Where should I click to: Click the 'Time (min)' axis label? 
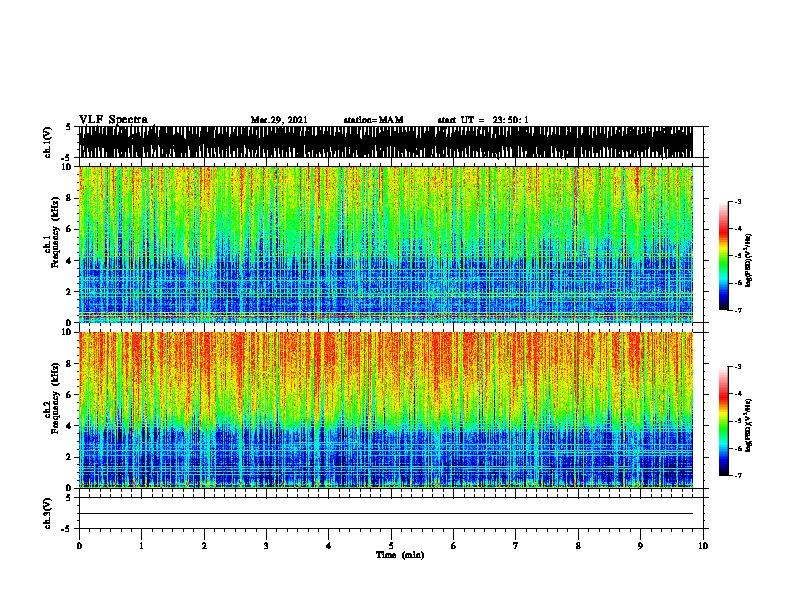click(x=400, y=555)
